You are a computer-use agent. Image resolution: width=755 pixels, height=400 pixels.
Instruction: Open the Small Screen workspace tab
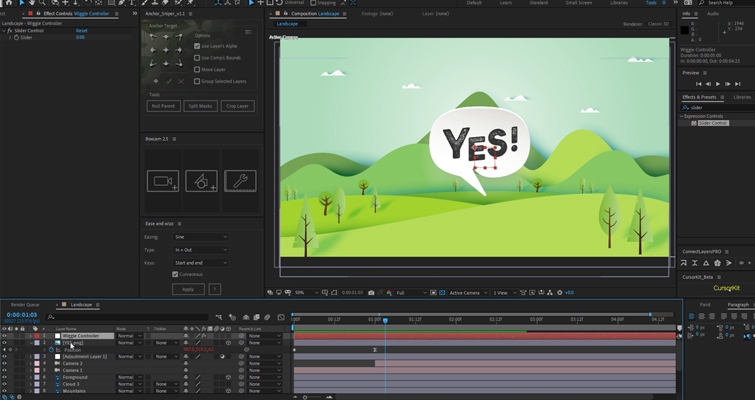coord(578,3)
